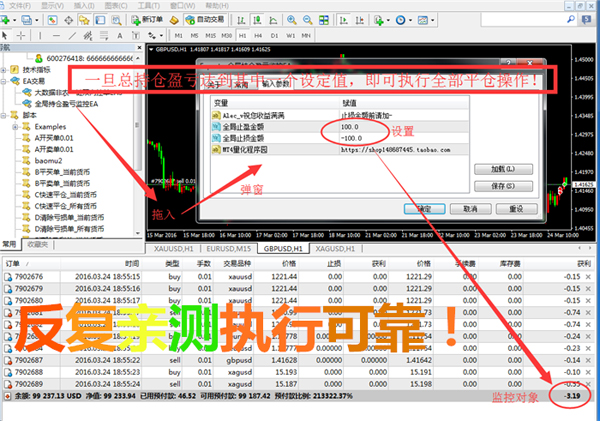
Task: Open the 显示(V) menu
Action: point(52,5)
